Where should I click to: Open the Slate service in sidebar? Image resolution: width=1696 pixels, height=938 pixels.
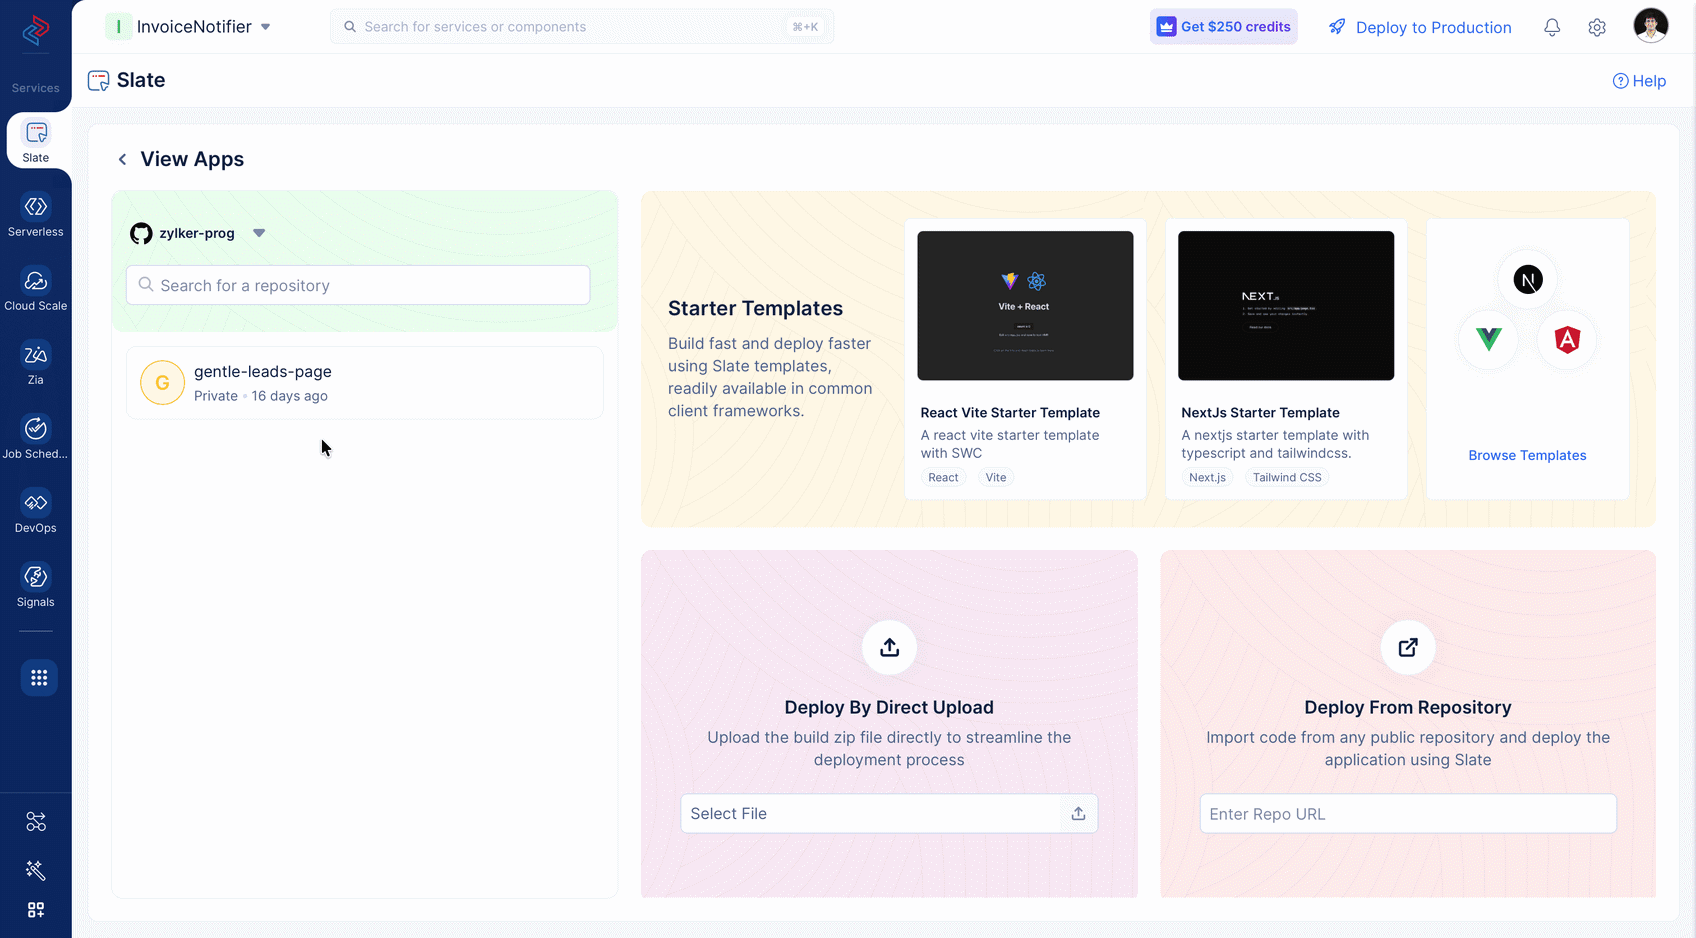pos(36,141)
